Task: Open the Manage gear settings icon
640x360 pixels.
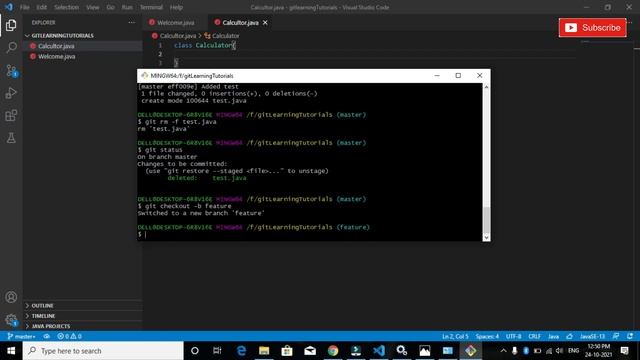Action: coord(11,320)
